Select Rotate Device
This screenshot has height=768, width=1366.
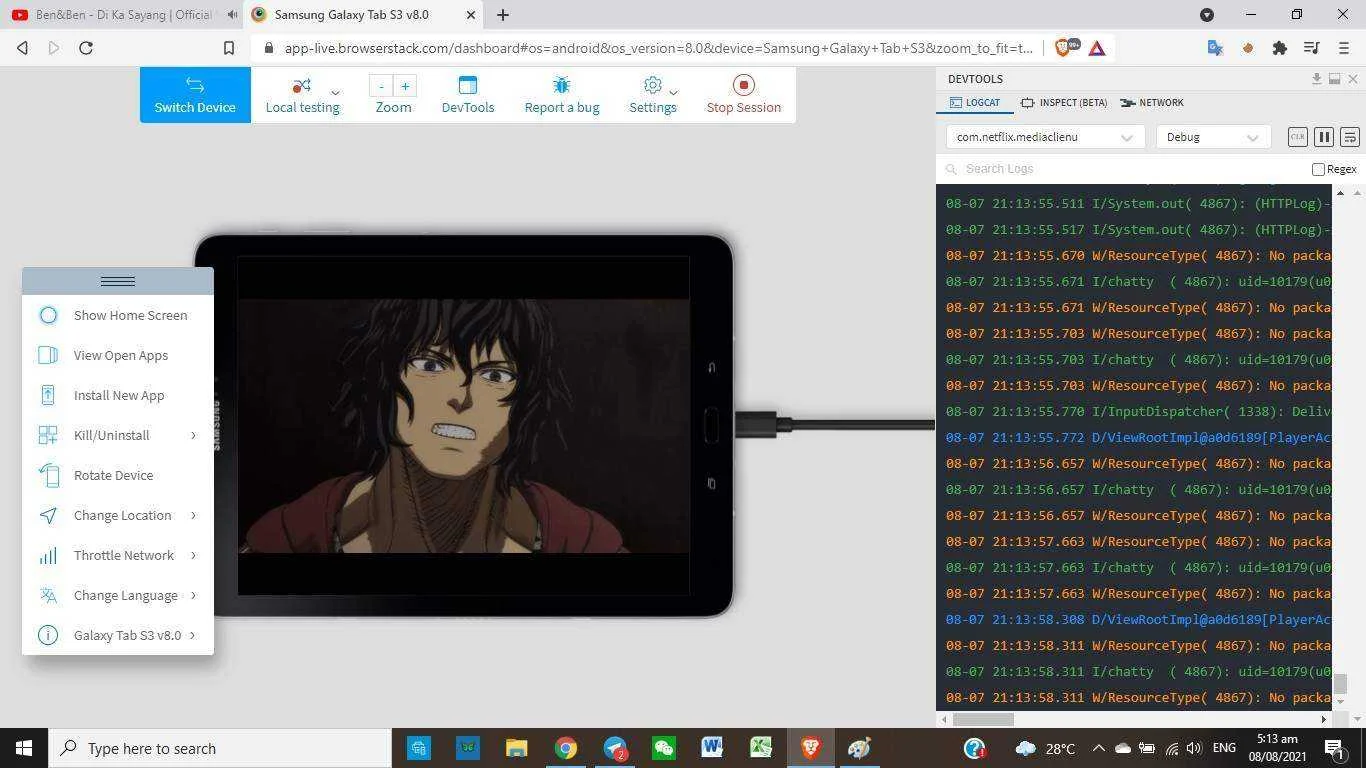[x=118, y=475]
